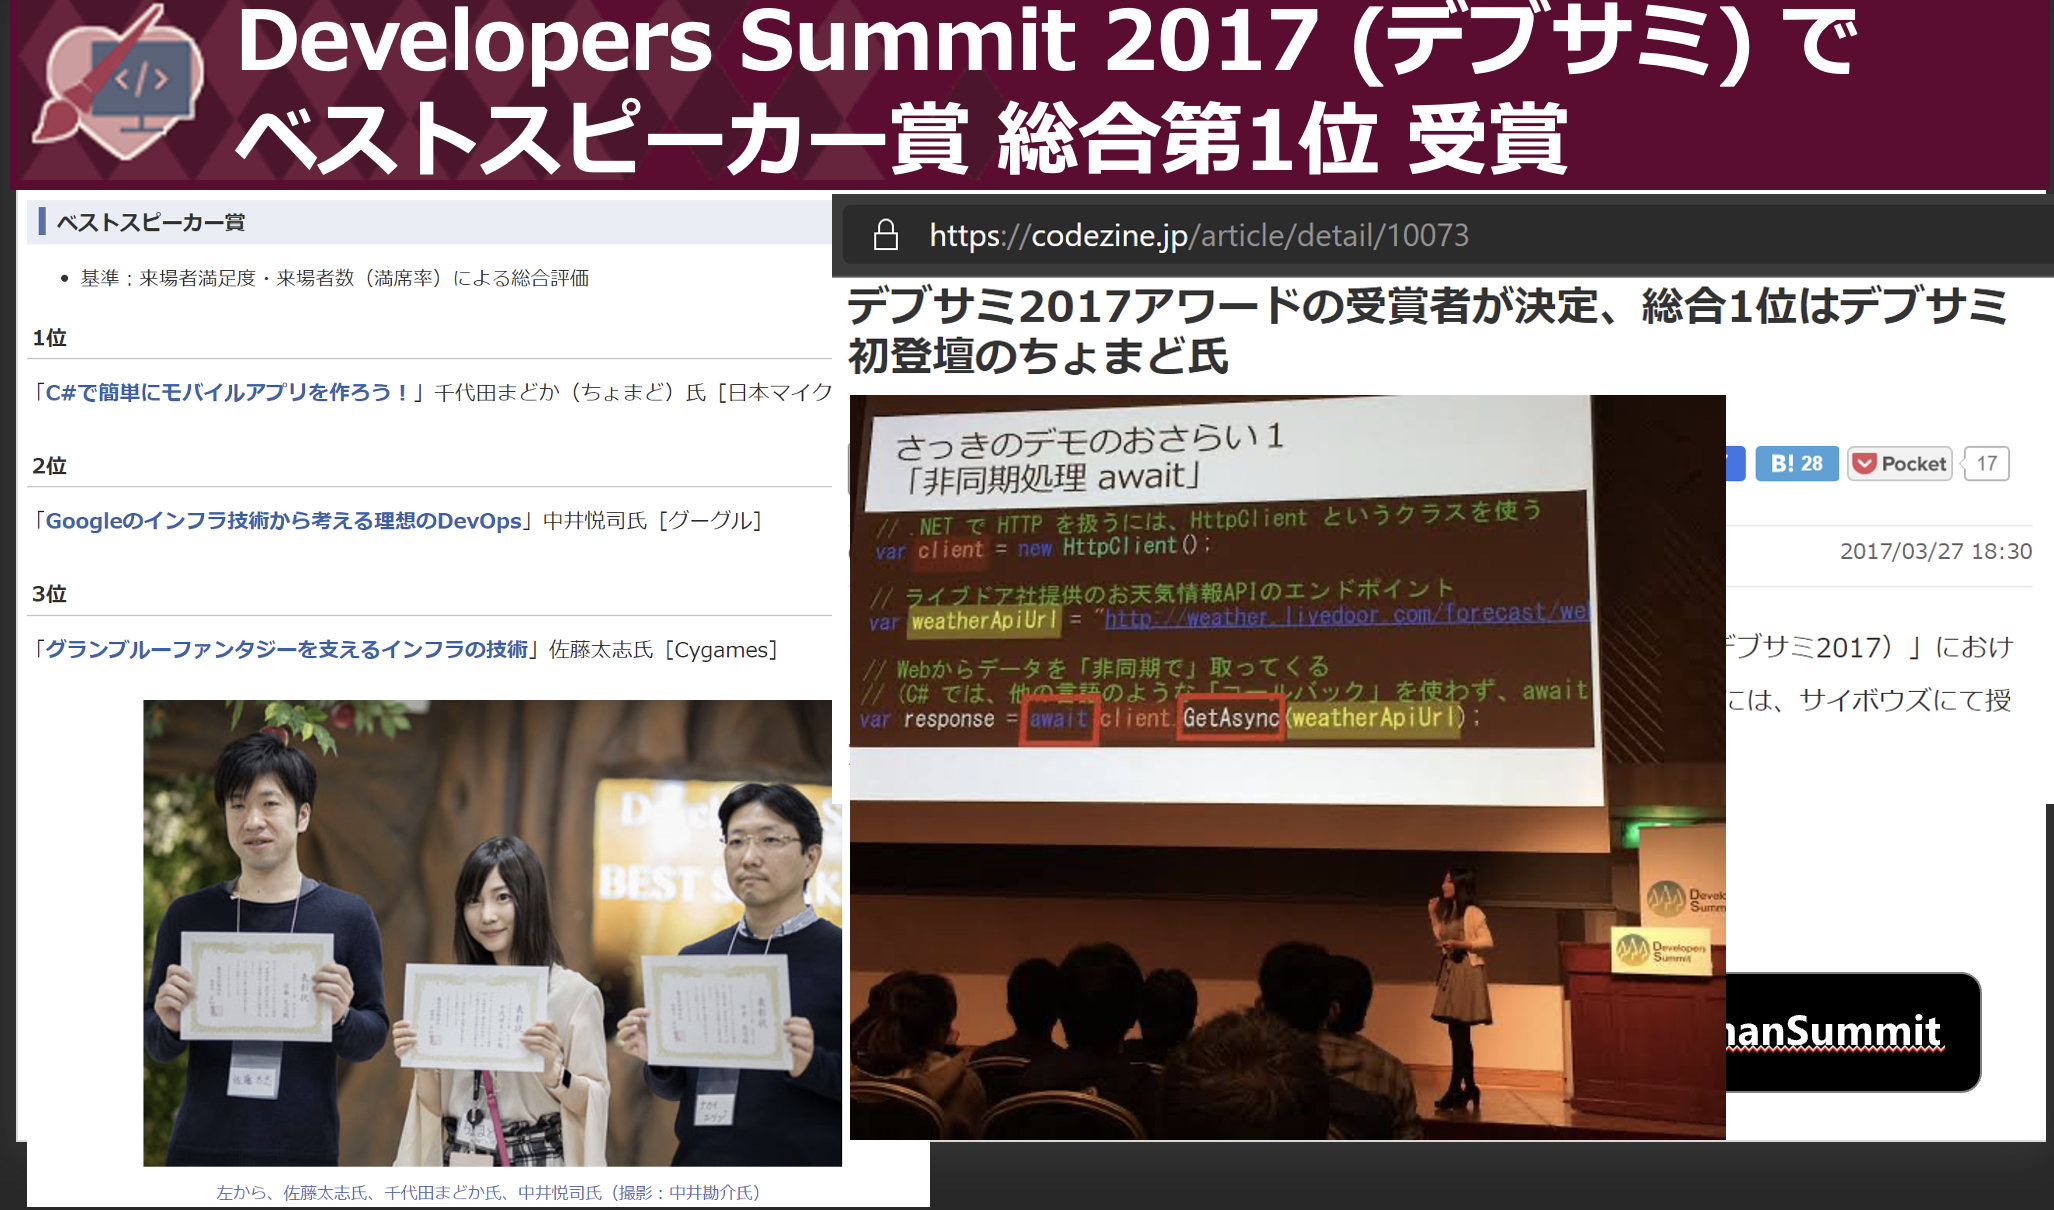Save article with the Pocket button

point(1899,464)
